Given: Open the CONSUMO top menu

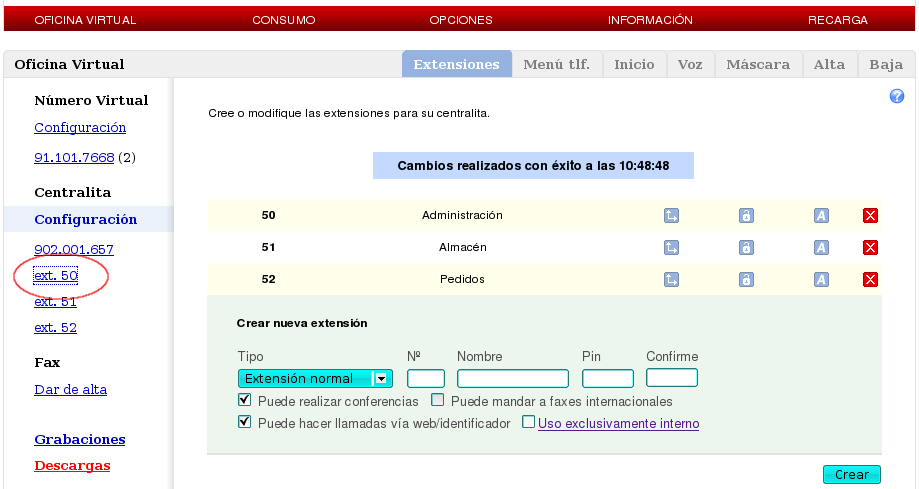Looking at the screenshot, I should (x=283, y=20).
